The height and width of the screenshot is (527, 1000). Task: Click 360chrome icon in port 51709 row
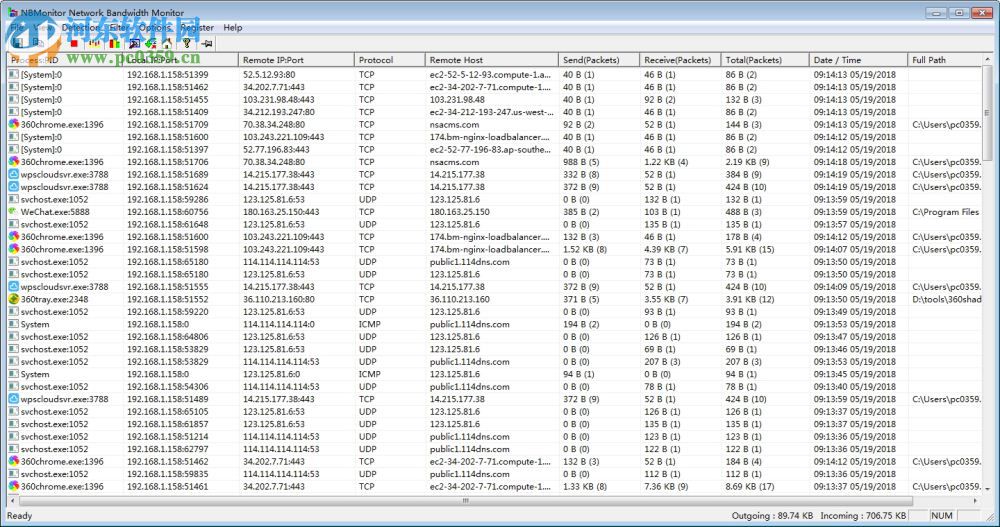13,124
